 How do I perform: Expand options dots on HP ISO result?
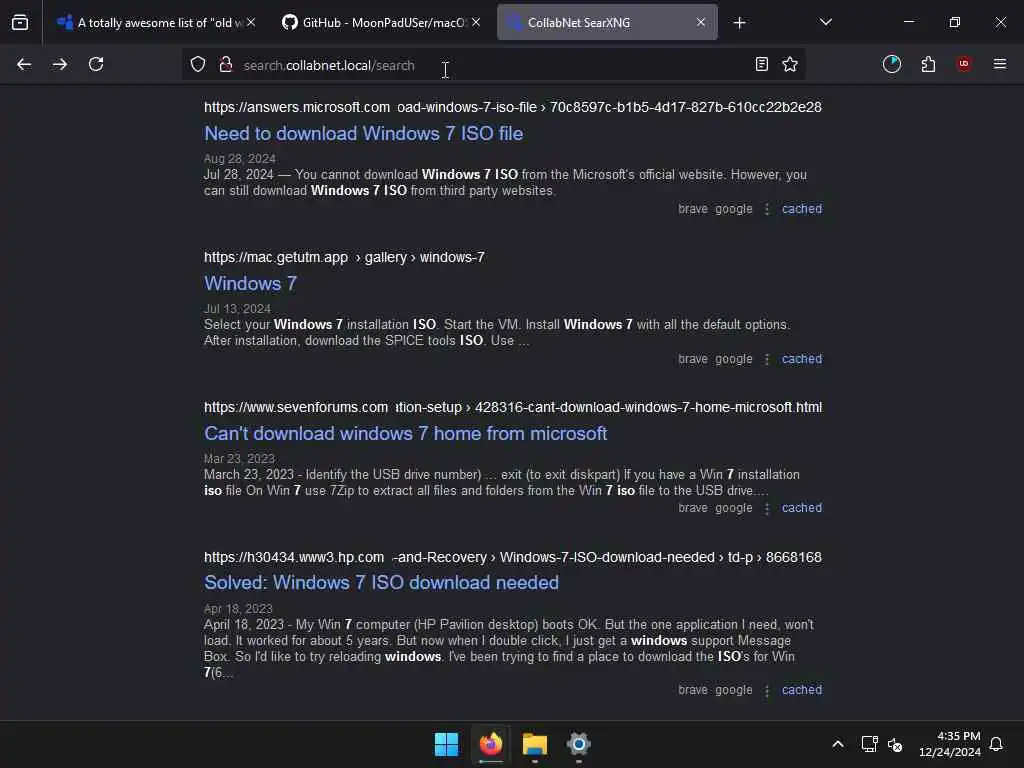pyautogui.click(x=767, y=690)
